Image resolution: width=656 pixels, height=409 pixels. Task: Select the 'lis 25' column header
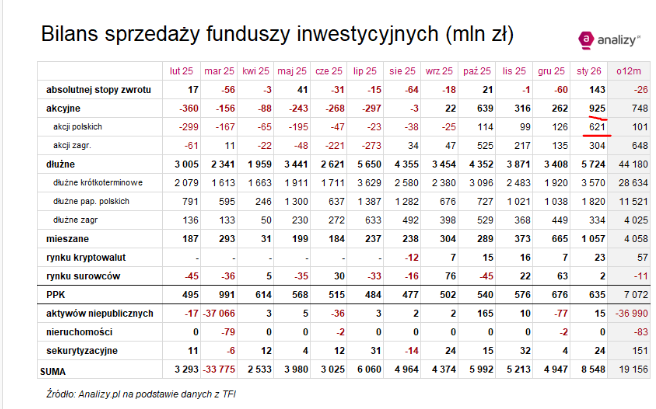coord(514,71)
